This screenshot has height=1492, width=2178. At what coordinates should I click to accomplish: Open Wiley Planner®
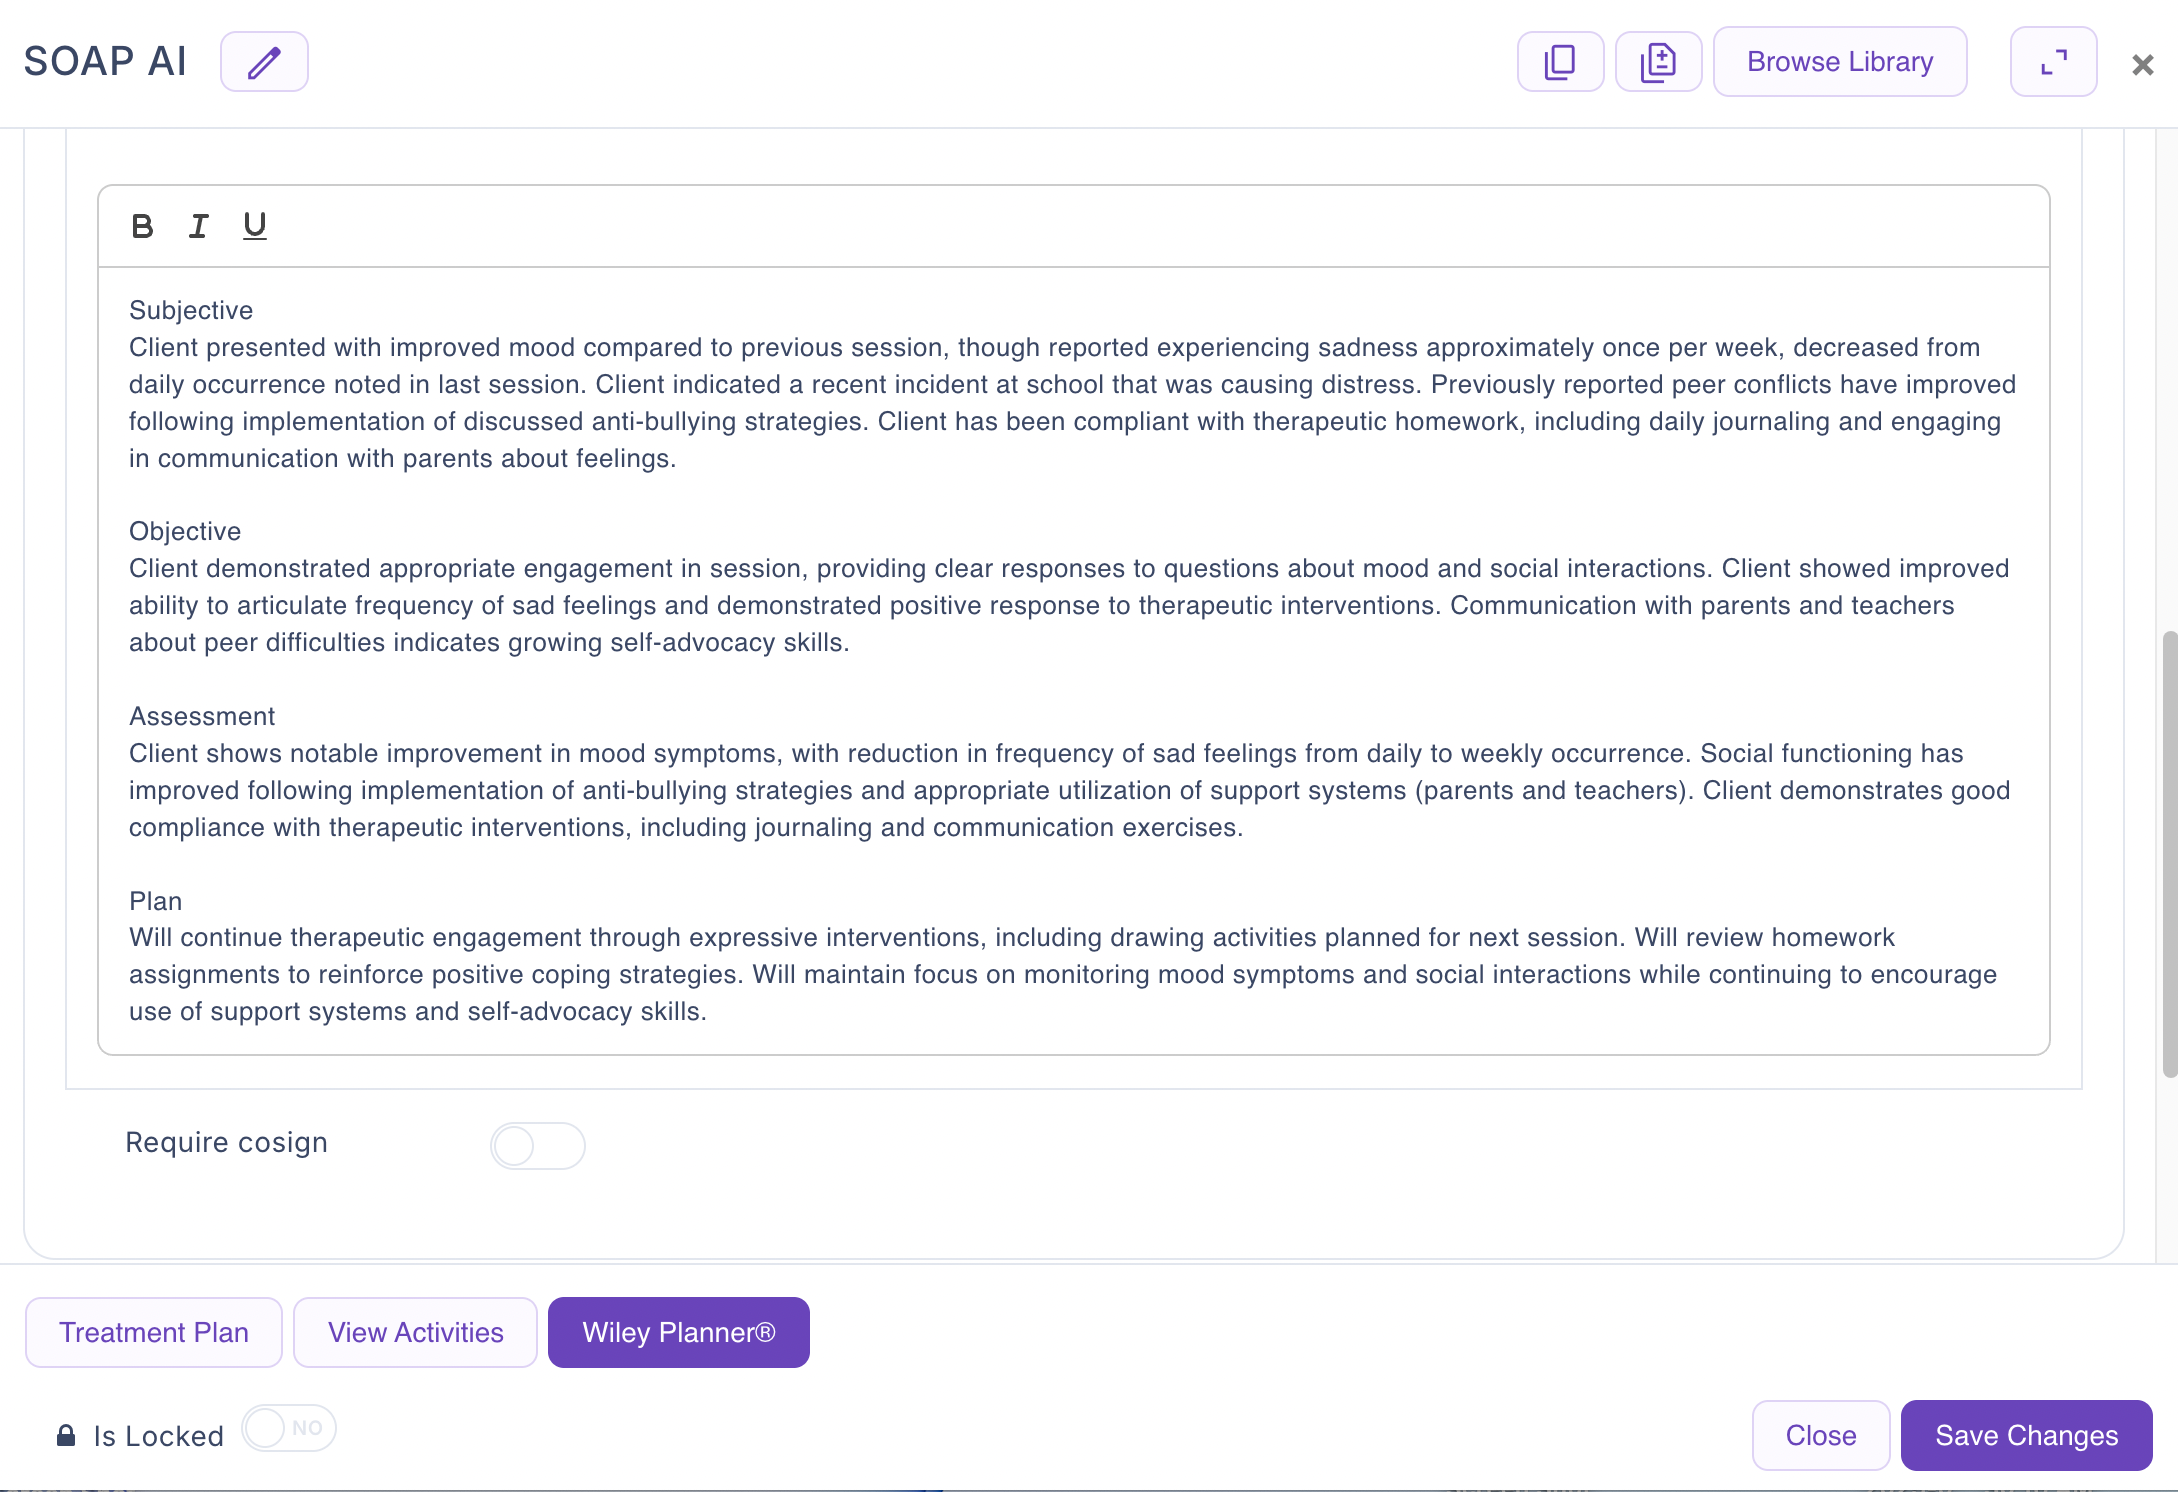pyautogui.click(x=679, y=1333)
